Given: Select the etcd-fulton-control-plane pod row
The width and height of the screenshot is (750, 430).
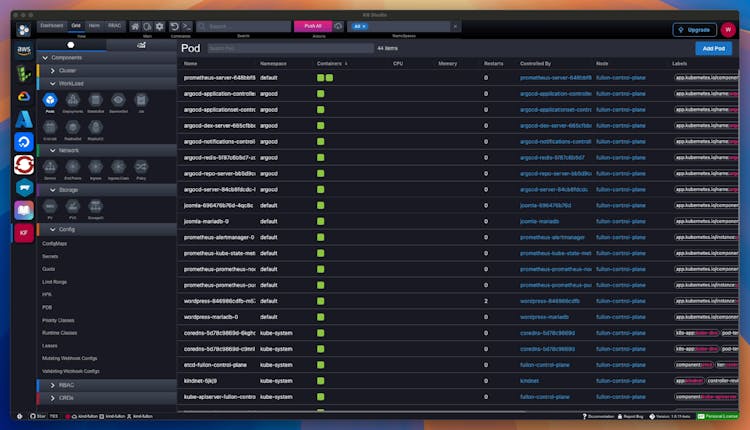Looking at the screenshot, I should coord(458,365).
